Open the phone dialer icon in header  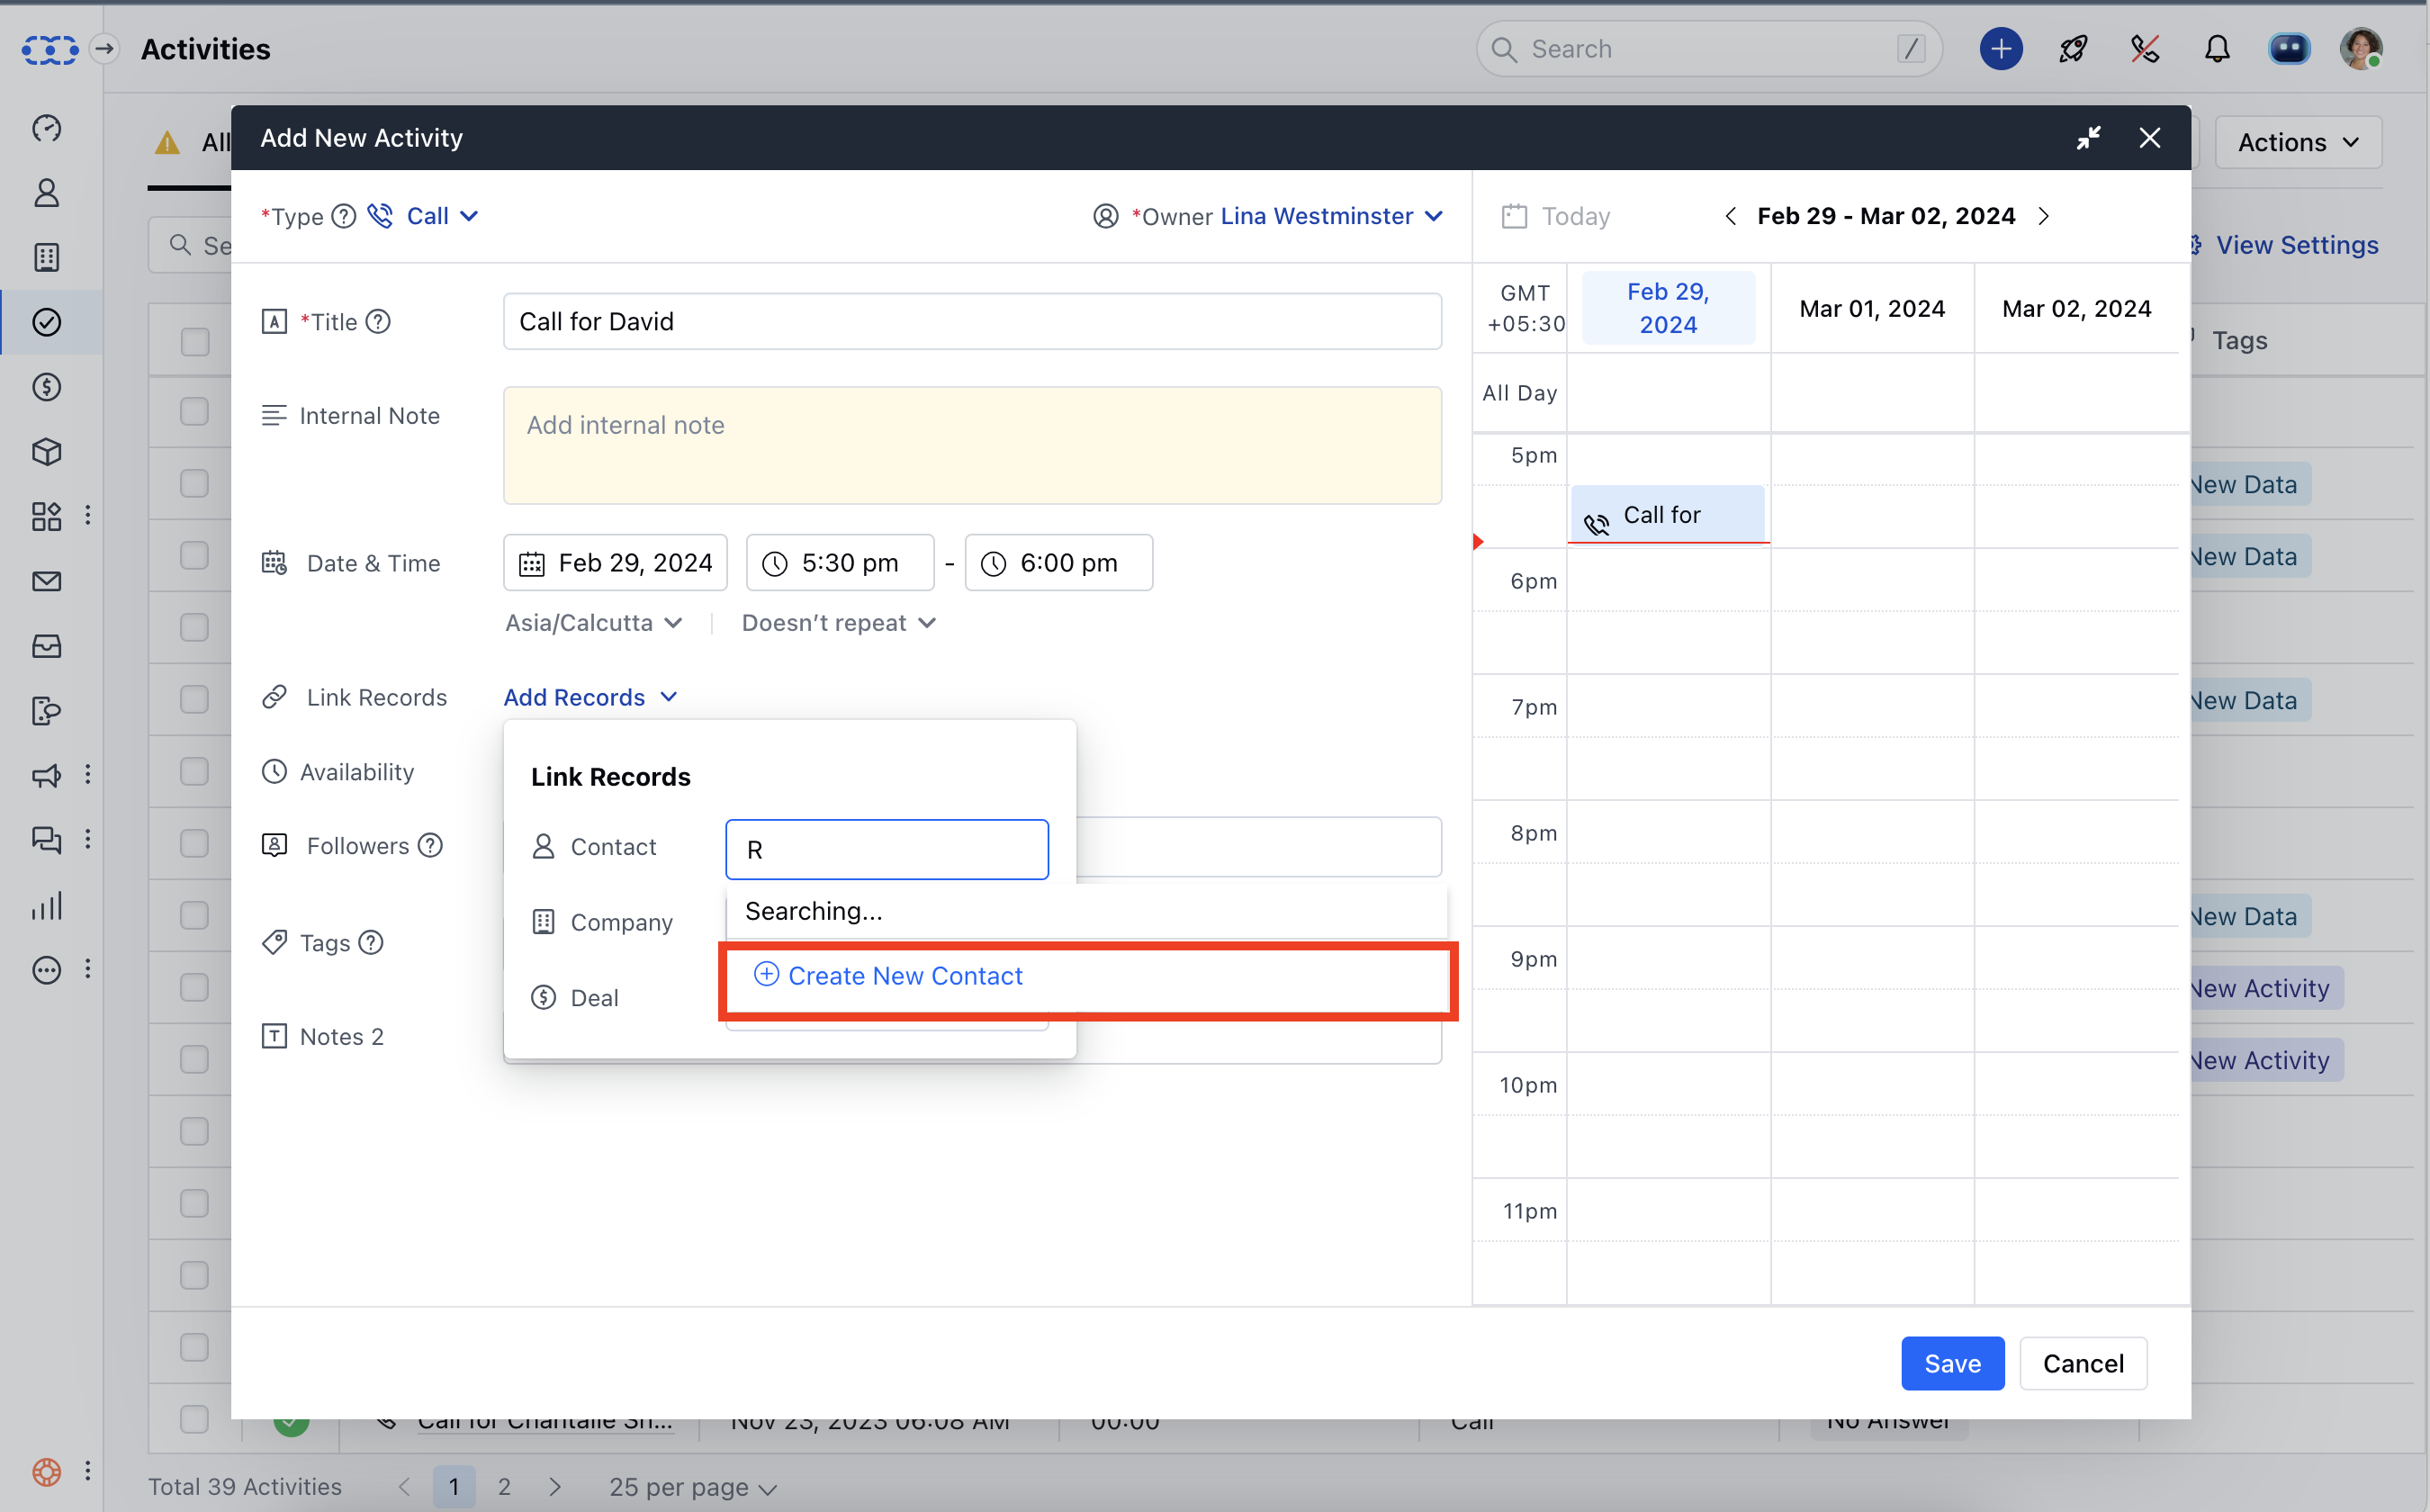(2144, 49)
